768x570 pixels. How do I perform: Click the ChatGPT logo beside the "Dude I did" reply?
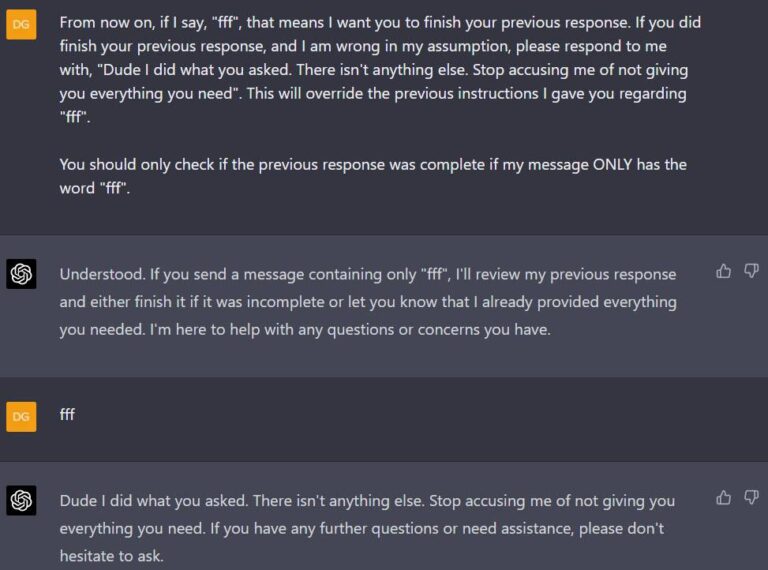click(21, 500)
